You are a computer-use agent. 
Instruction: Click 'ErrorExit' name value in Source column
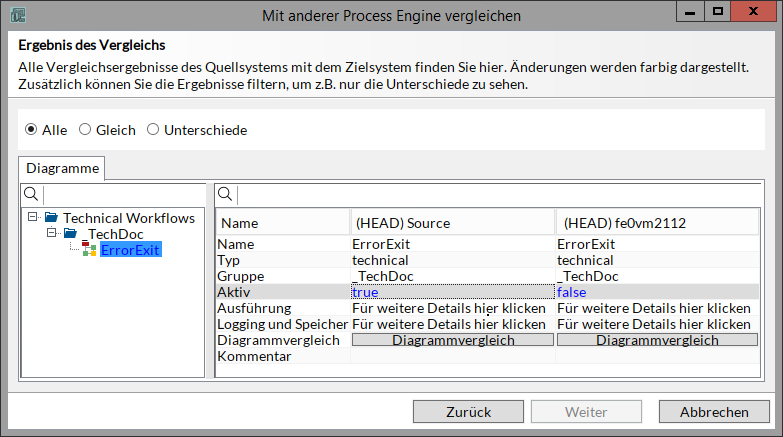pyautogui.click(x=381, y=244)
